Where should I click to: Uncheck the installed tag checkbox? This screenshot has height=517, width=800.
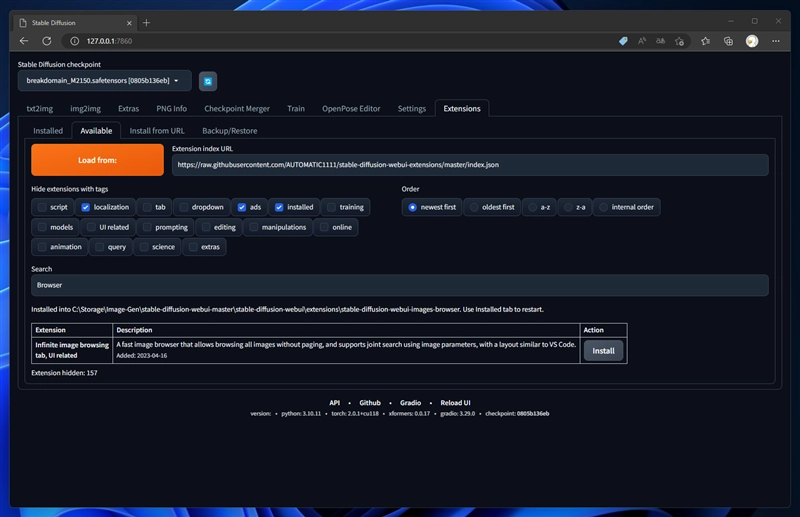click(x=279, y=207)
